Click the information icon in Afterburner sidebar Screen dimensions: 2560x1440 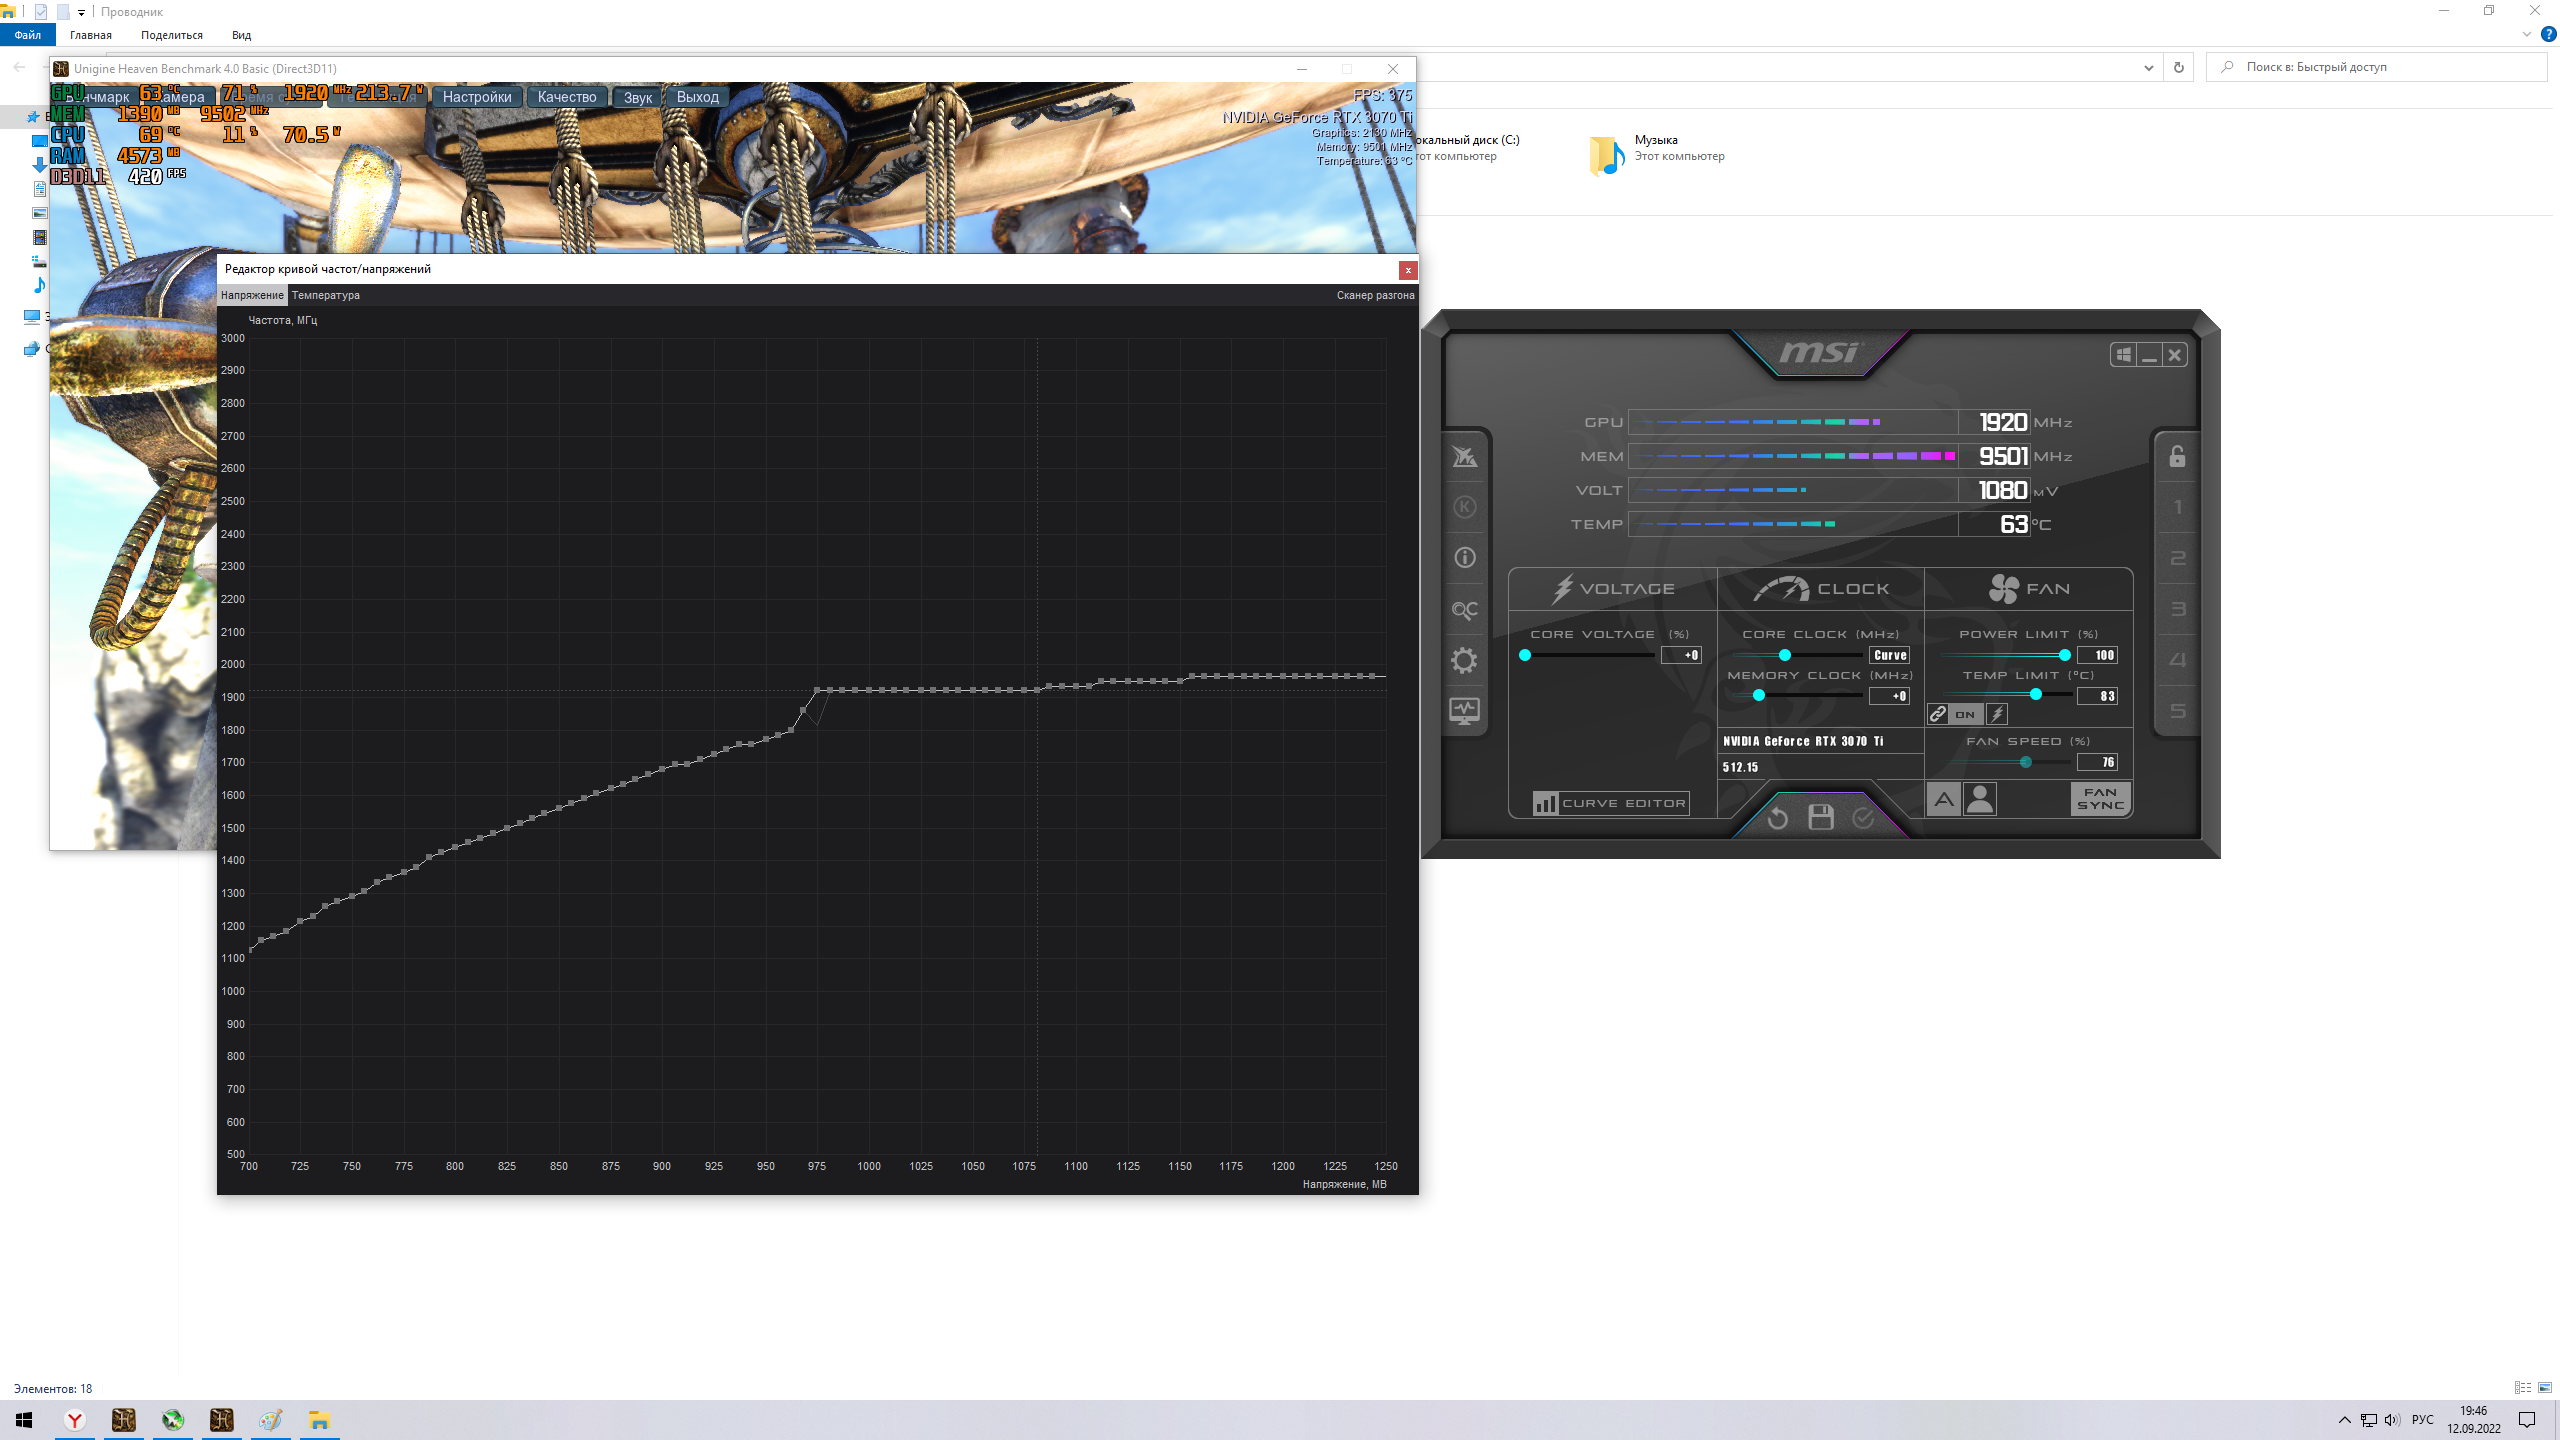(x=1464, y=558)
